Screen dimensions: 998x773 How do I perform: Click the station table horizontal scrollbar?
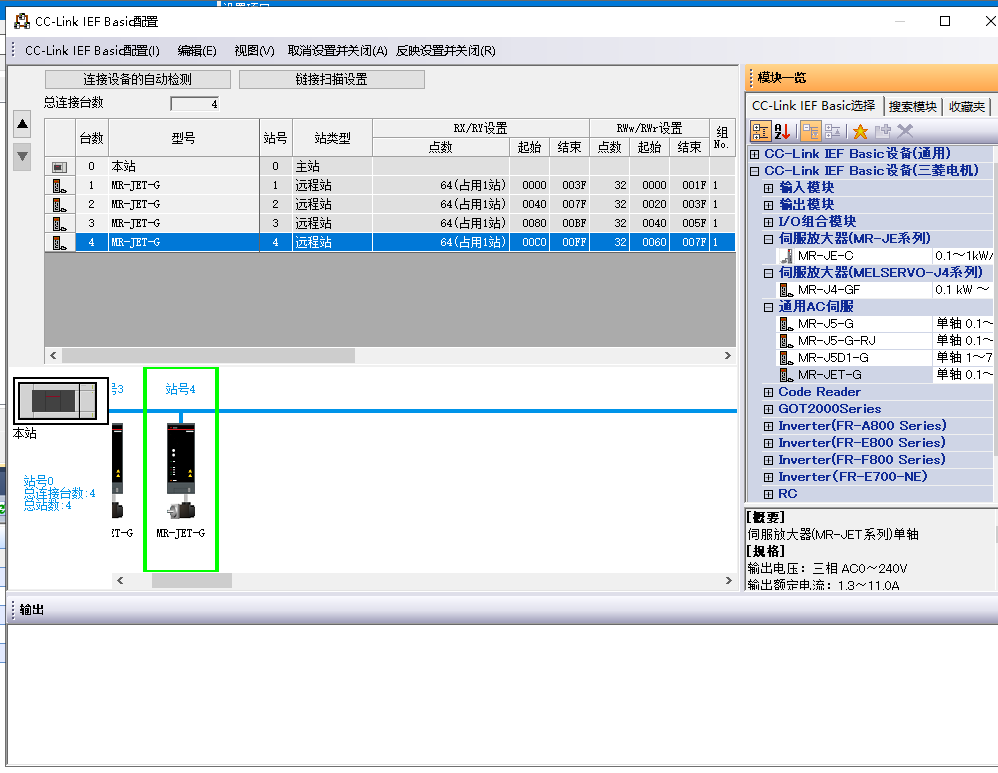click(208, 355)
